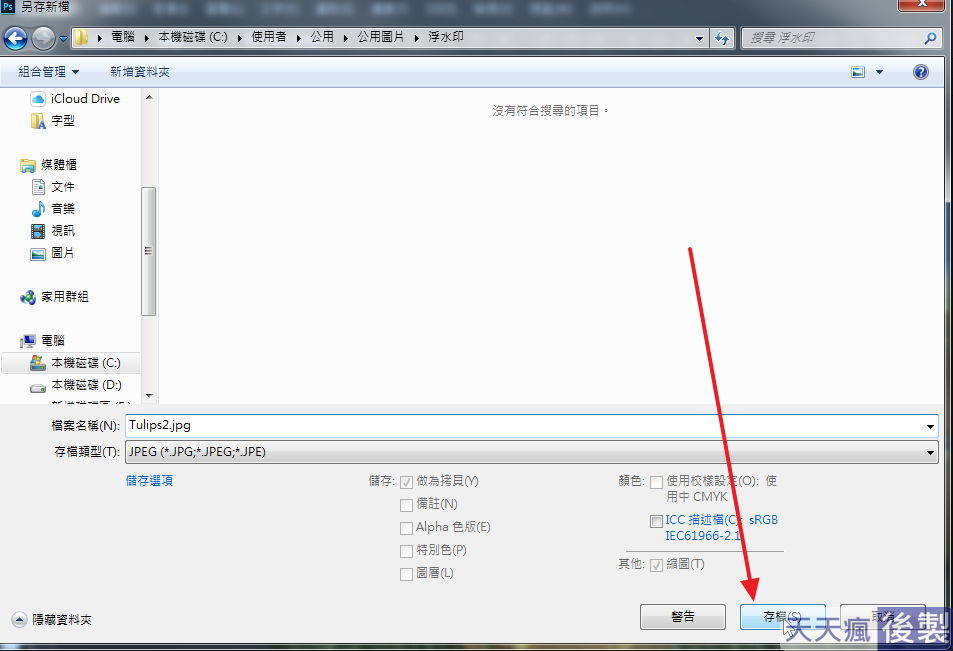Select 電腦 in the navigation pane

43,340
